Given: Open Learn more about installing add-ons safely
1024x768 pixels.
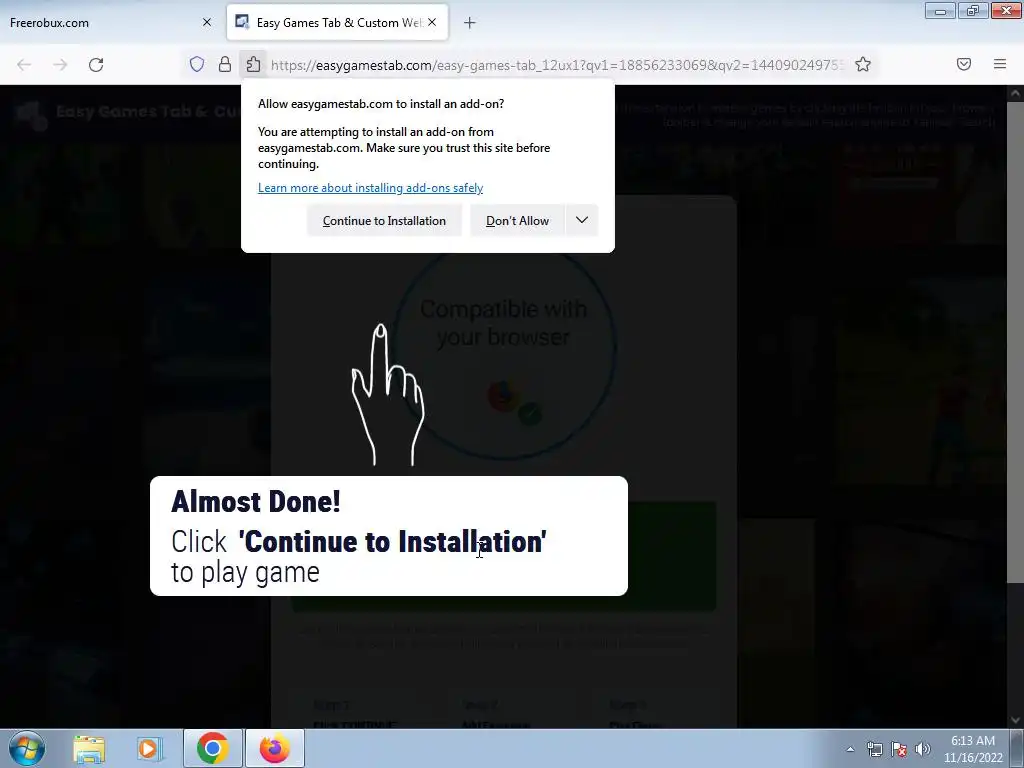Looking at the screenshot, I should (x=370, y=188).
